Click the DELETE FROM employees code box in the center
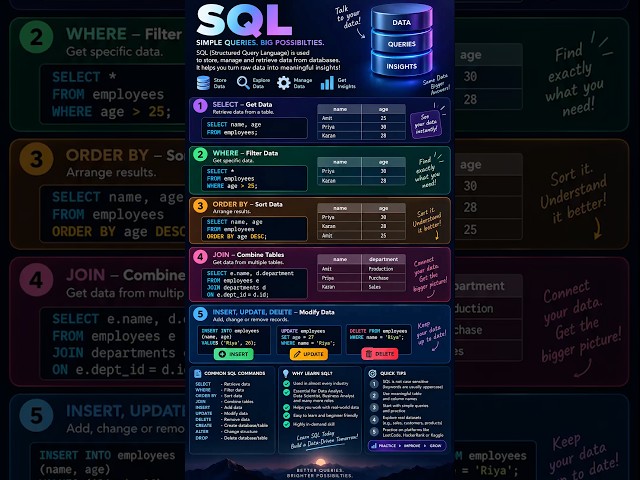640x480 pixels. (x=379, y=339)
